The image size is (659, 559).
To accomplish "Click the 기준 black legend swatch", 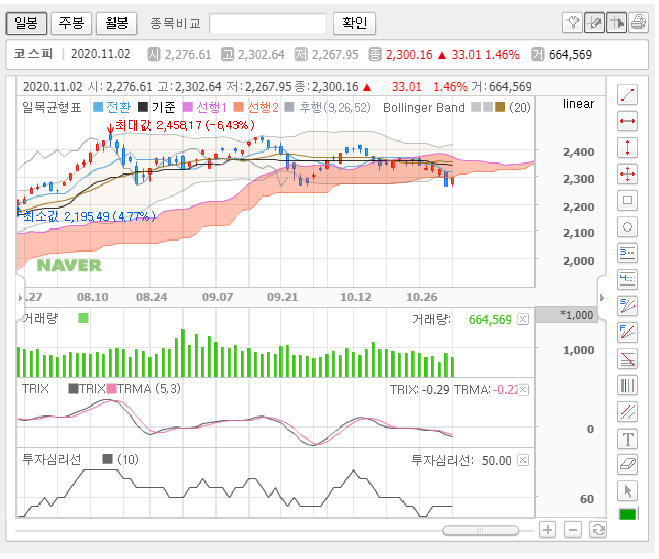I will tap(143, 107).
